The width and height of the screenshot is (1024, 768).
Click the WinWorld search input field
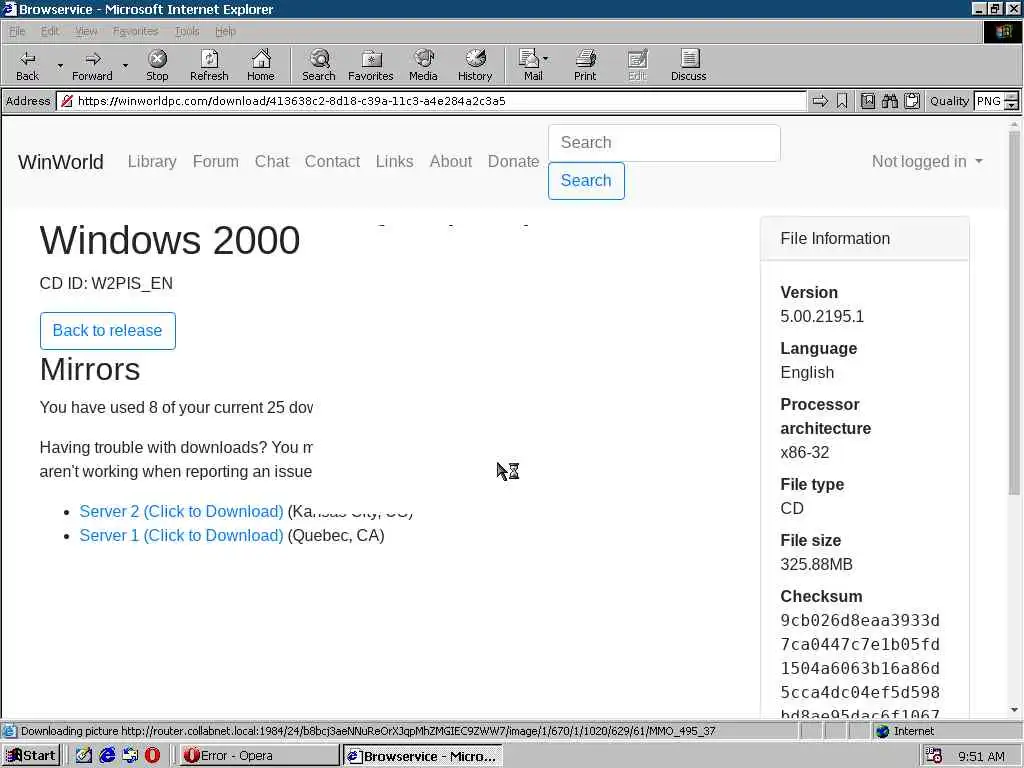coord(664,142)
